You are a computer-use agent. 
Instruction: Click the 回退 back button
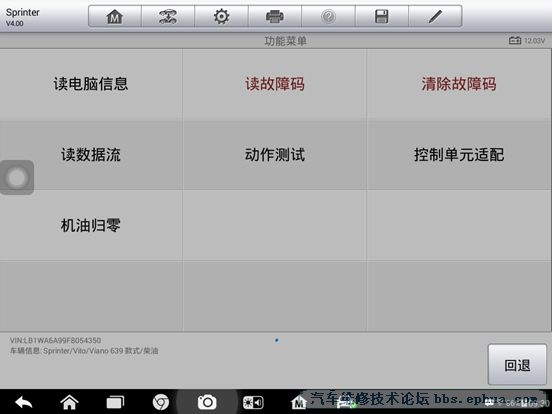pos(517,365)
